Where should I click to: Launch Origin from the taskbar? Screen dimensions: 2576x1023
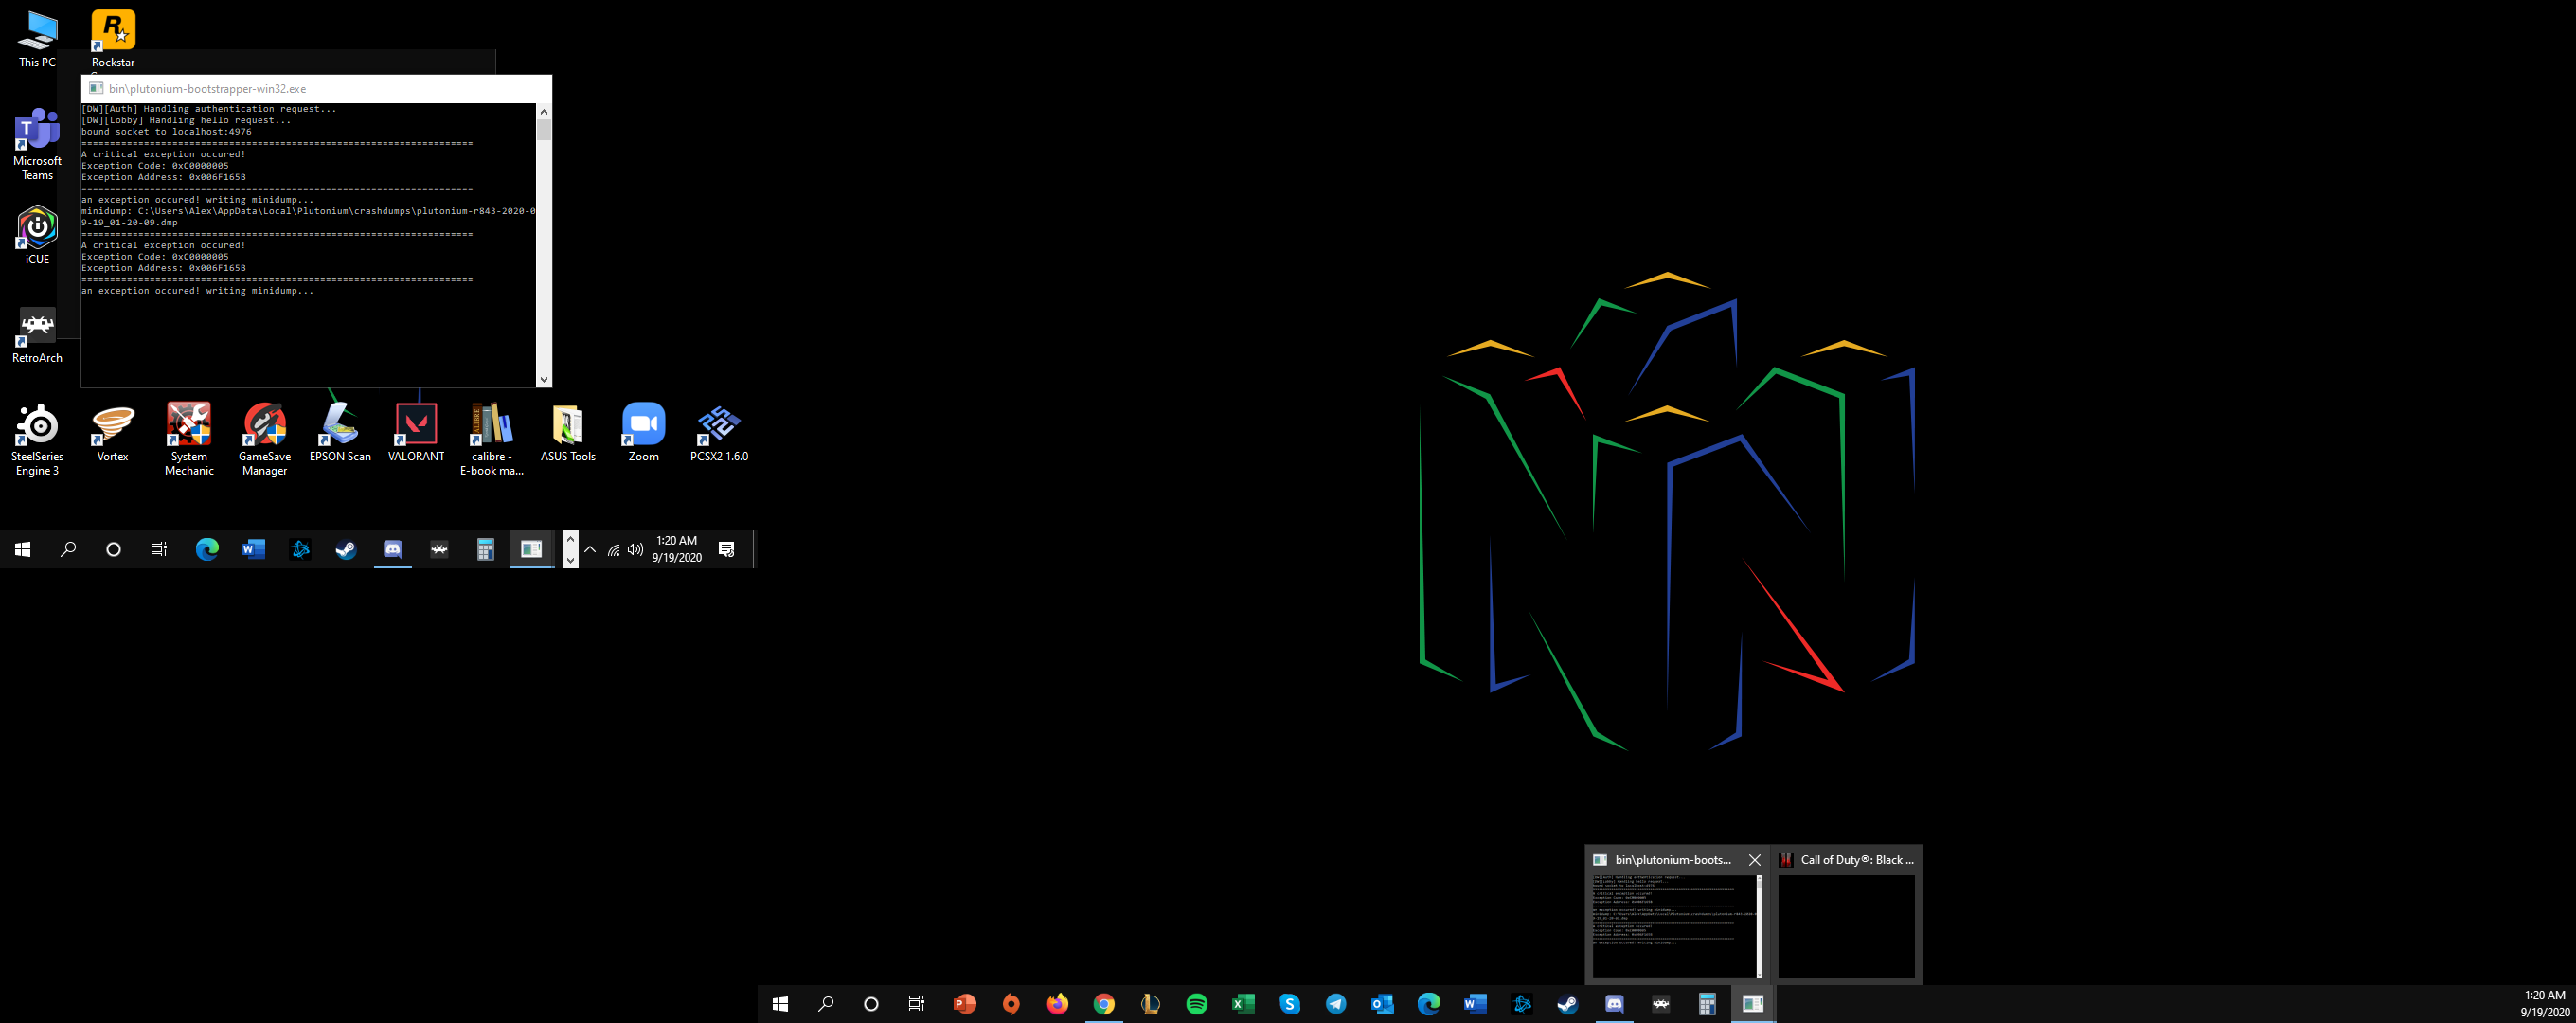tap(1011, 1004)
